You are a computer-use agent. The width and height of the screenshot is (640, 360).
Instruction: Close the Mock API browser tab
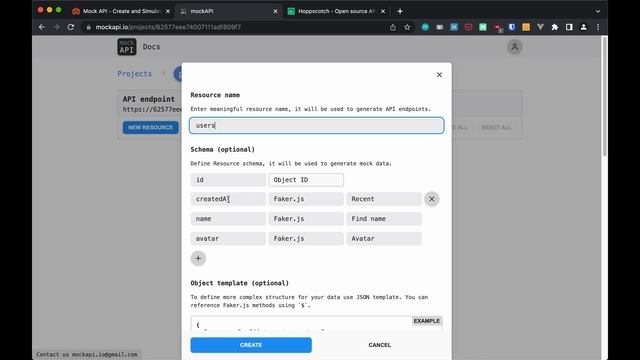coord(167,11)
